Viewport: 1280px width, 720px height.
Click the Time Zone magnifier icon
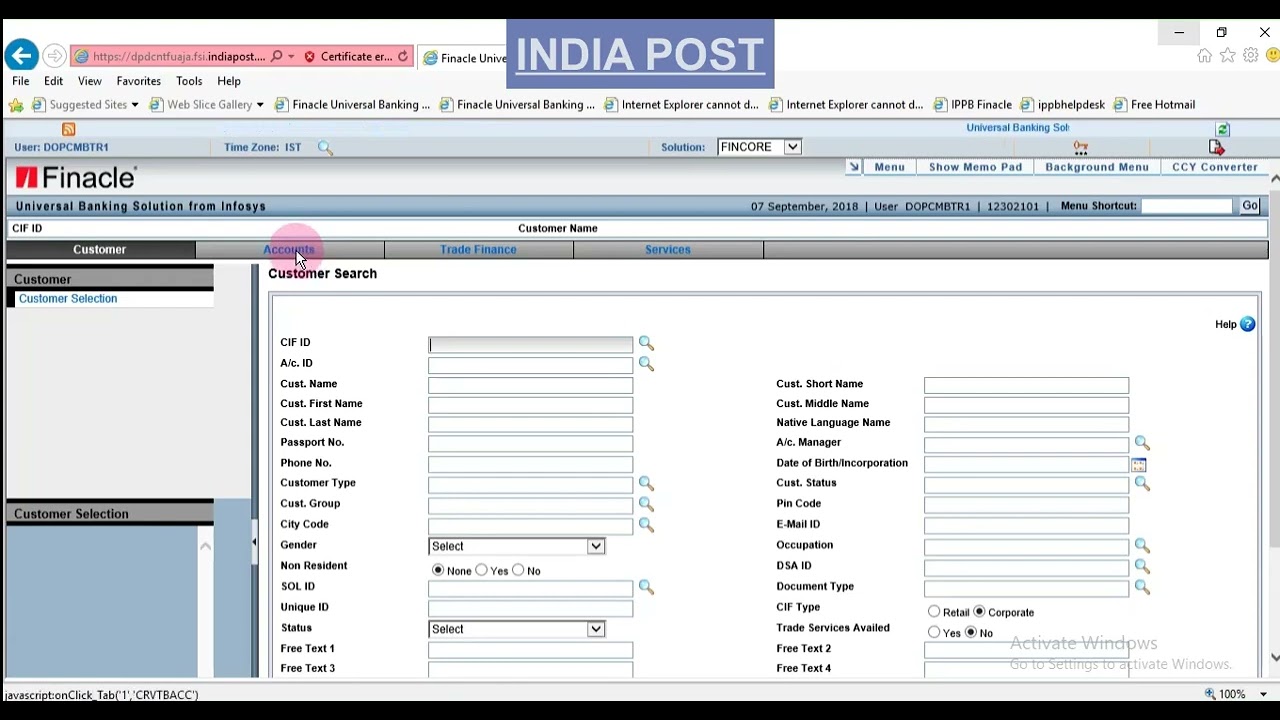coord(325,148)
